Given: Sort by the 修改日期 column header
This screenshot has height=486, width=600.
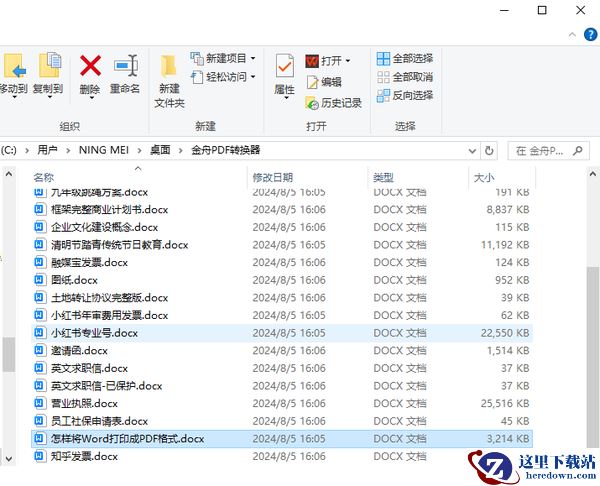Looking at the screenshot, I should 272,178.
